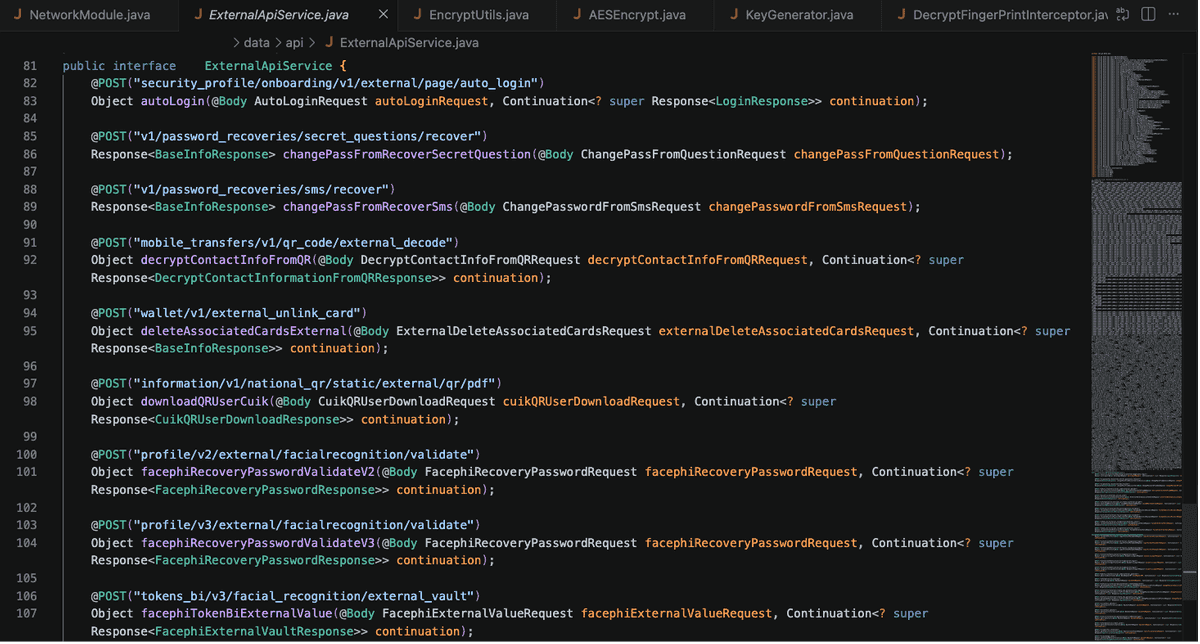Open the KeyGenerator.java tab
Viewport: 1200px width, 644px height.
coord(791,15)
